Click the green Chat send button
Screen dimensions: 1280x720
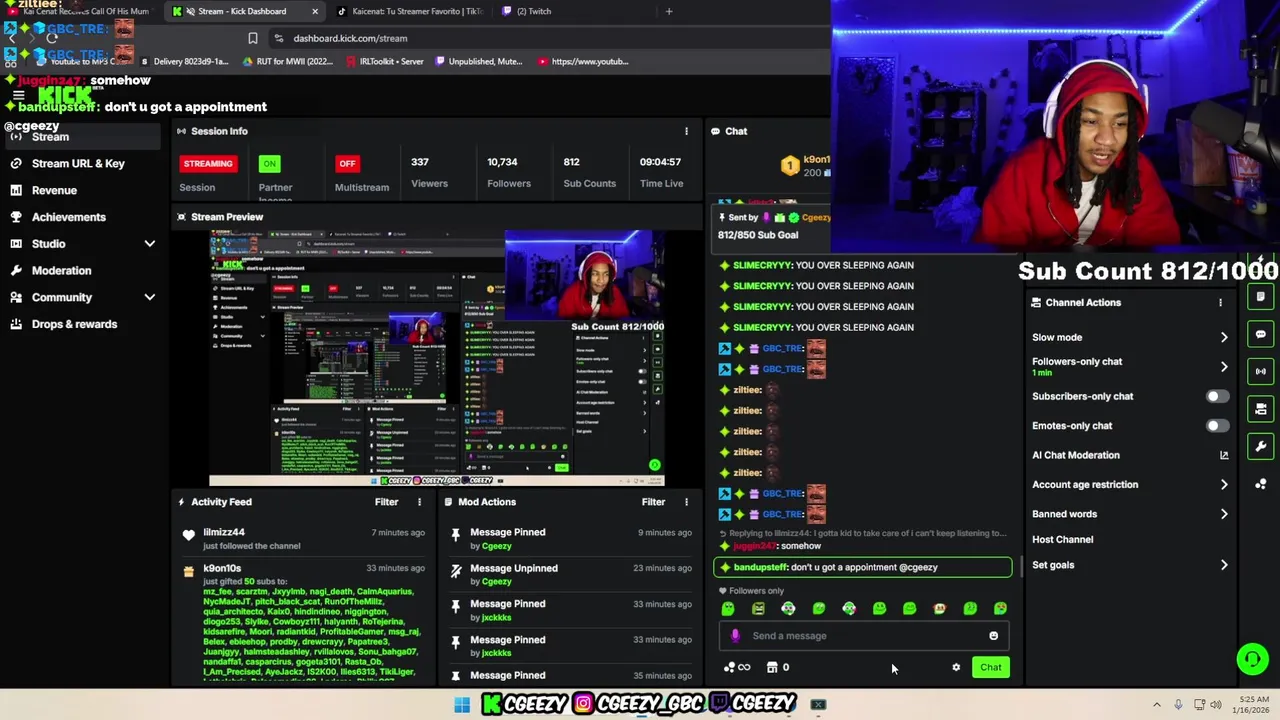[990, 667]
